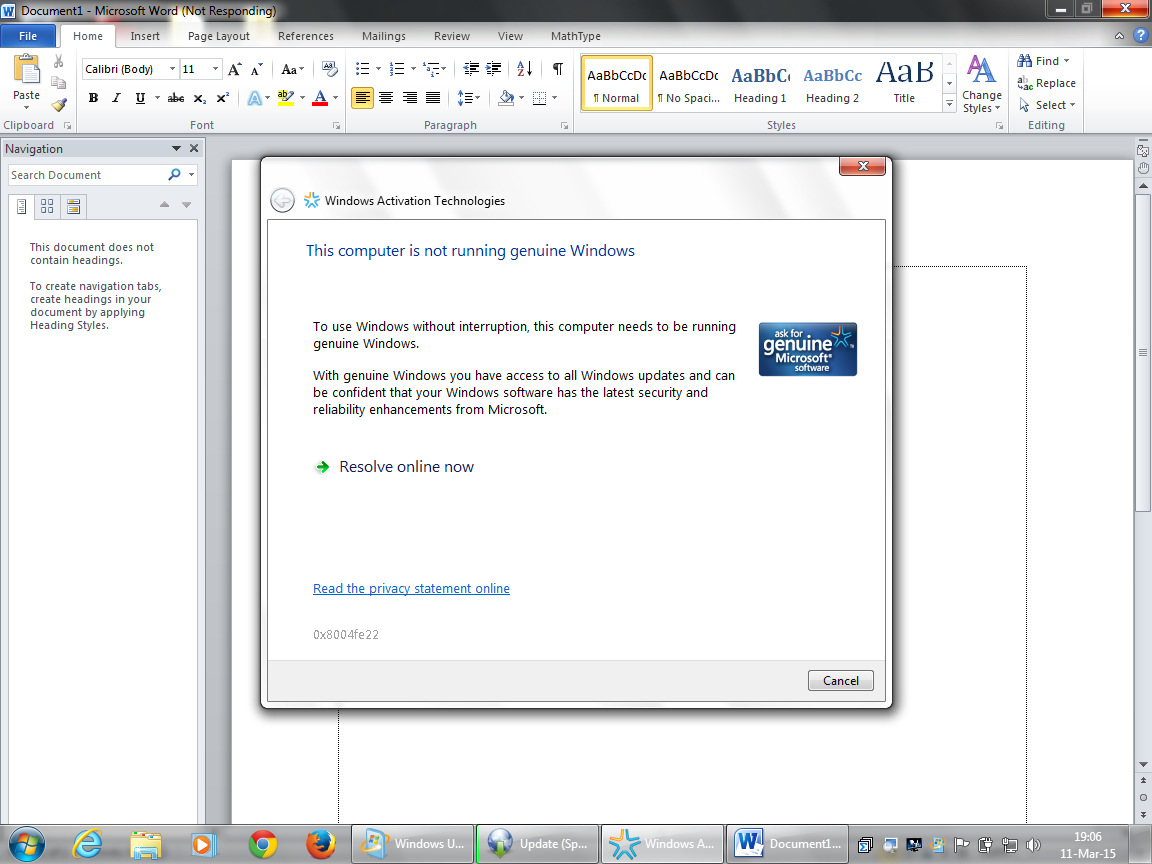The height and width of the screenshot is (864, 1152).
Task: Close the Navigation pane
Action: (x=194, y=148)
